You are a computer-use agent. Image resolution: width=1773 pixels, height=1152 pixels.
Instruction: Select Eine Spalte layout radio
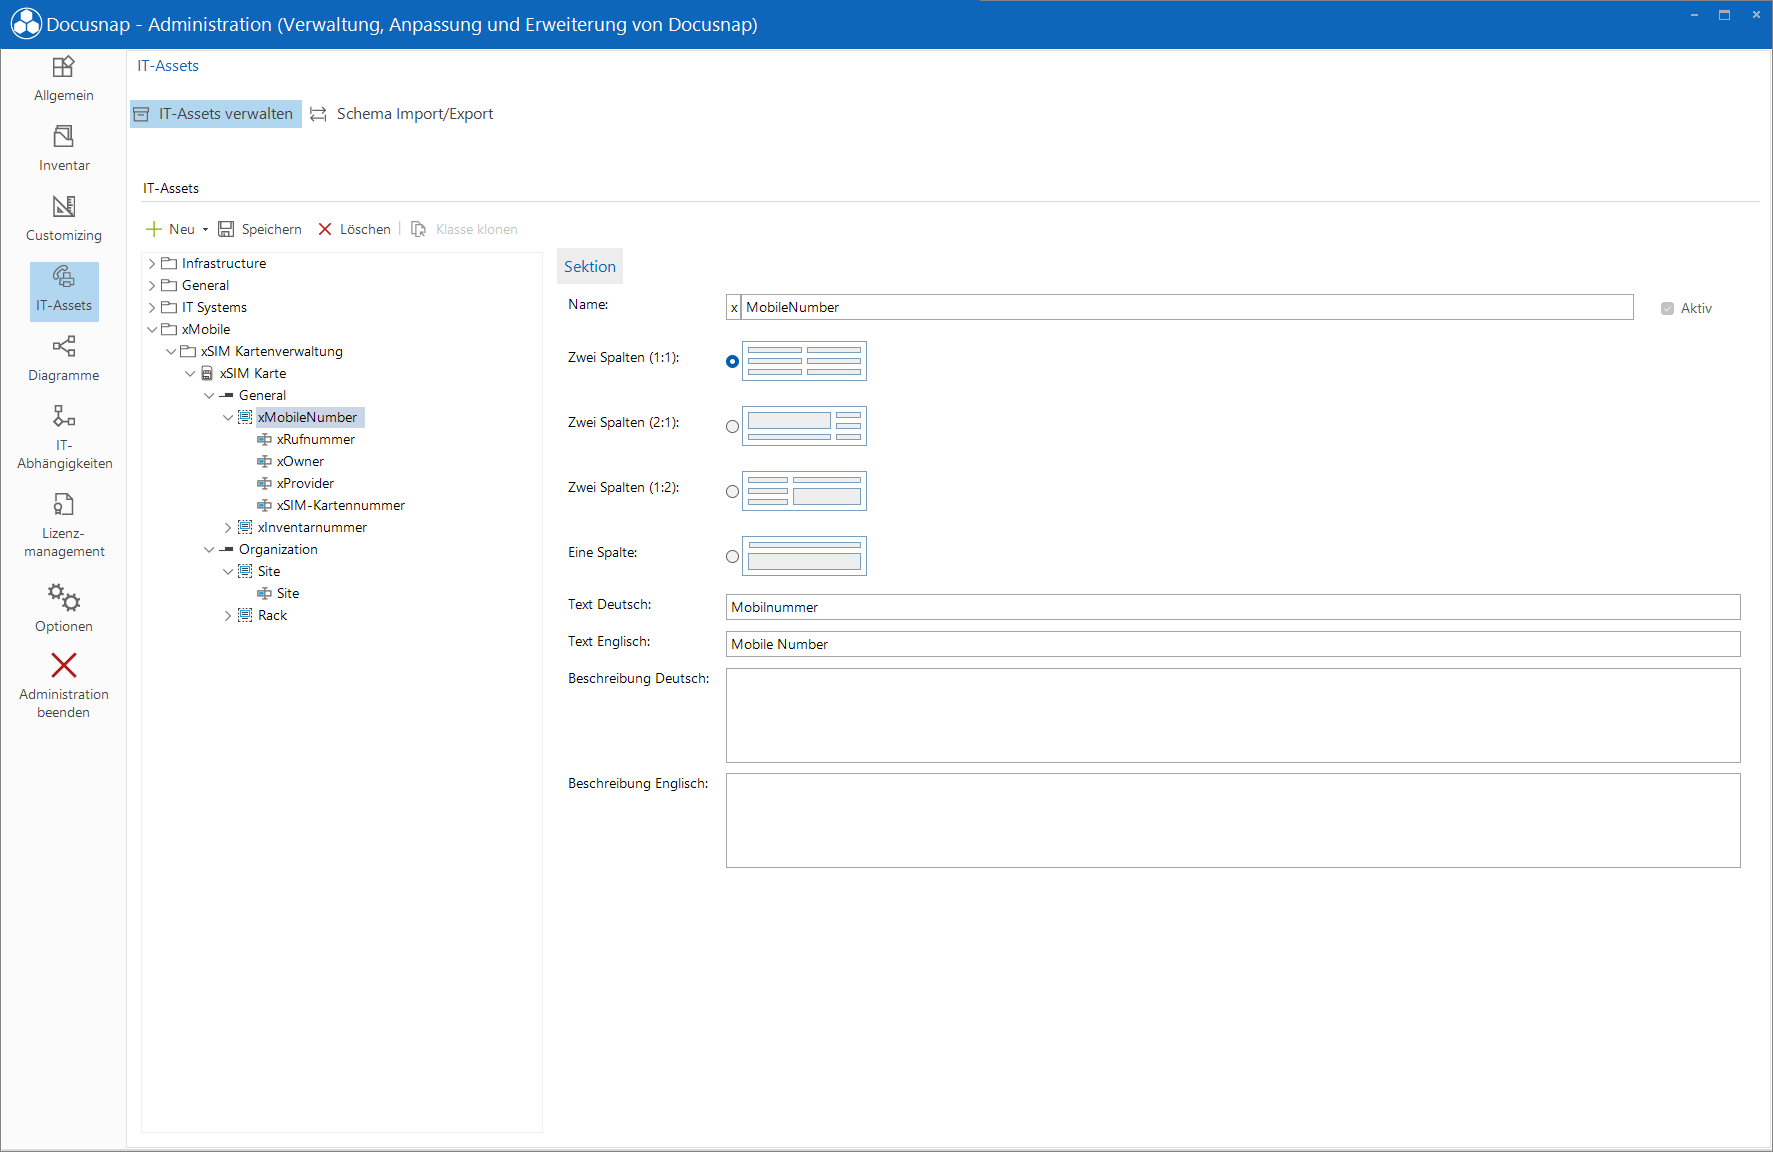tap(732, 556)
